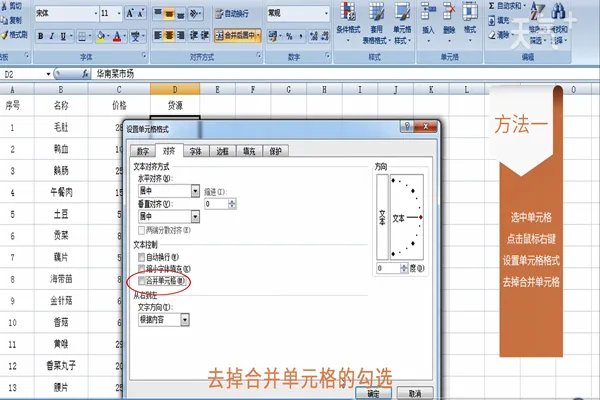Click Decrease Decimal icon
600x400 pixels.
point(324,36)
